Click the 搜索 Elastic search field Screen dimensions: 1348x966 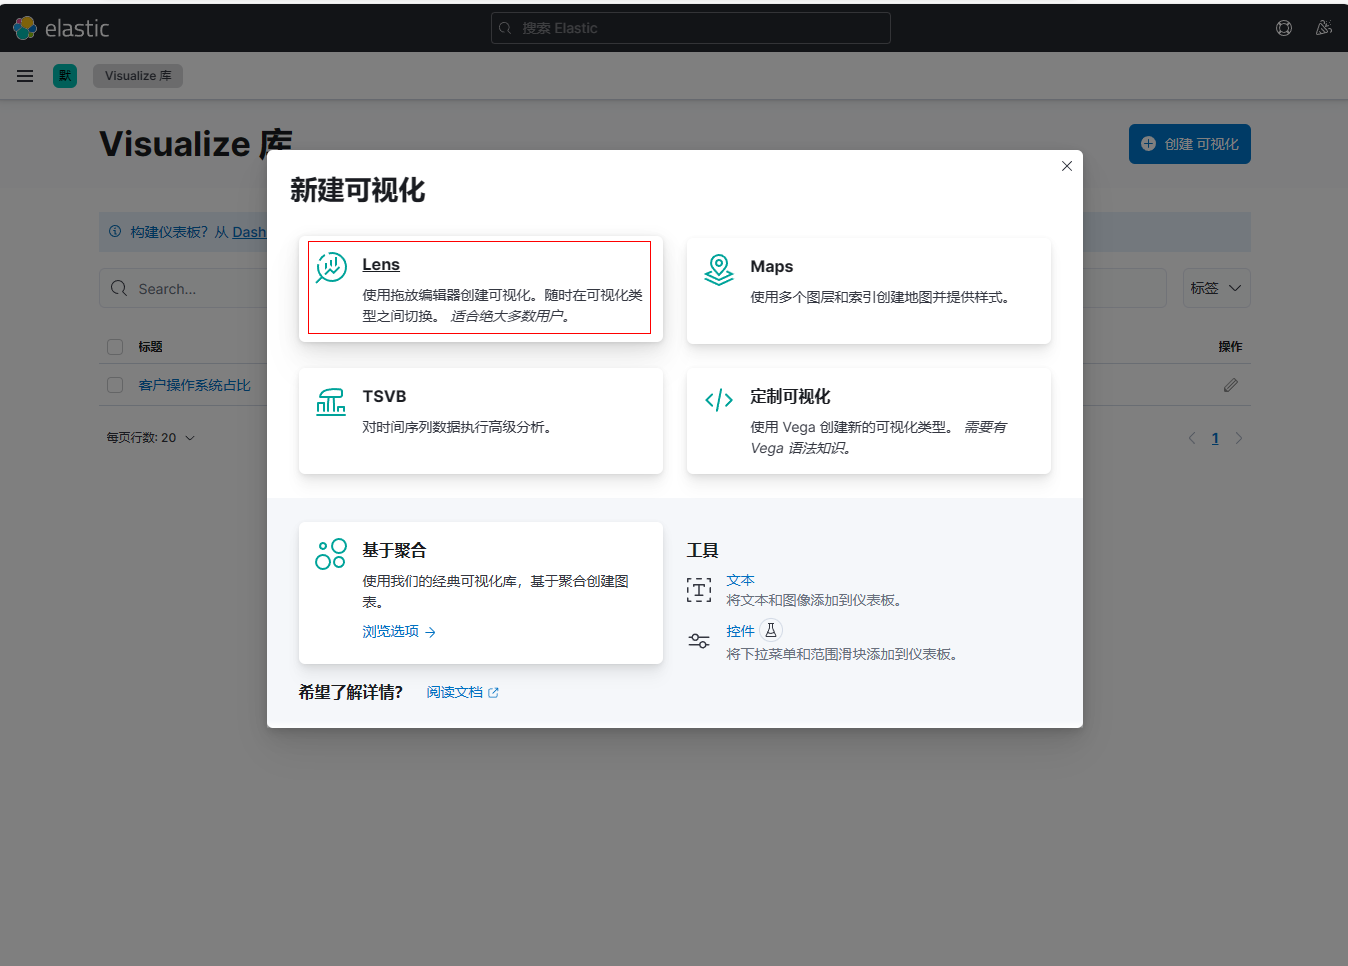(690, 28)
